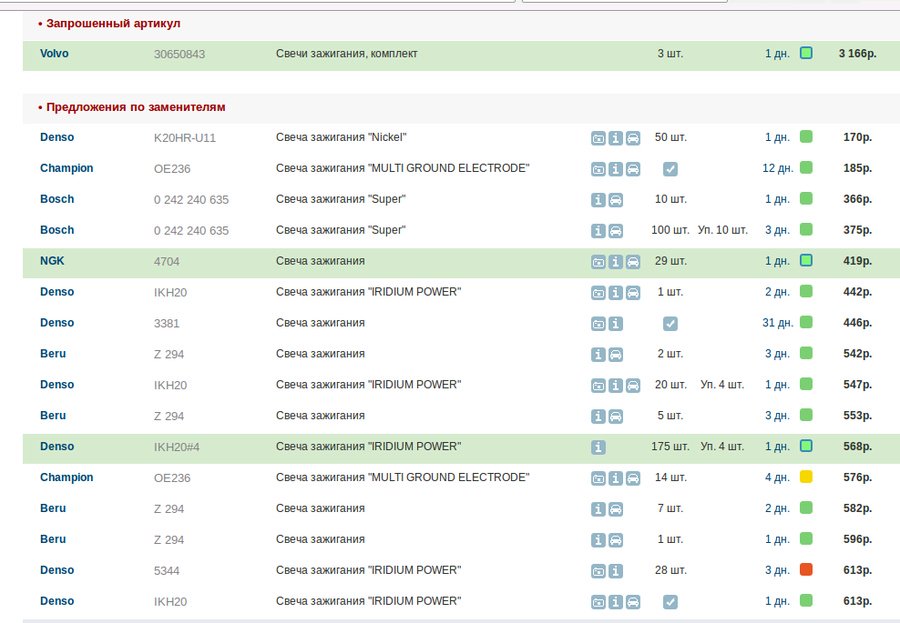Open car icon in Bosch 366р. row
Screen dimensions: 900x623
point(615,200)
